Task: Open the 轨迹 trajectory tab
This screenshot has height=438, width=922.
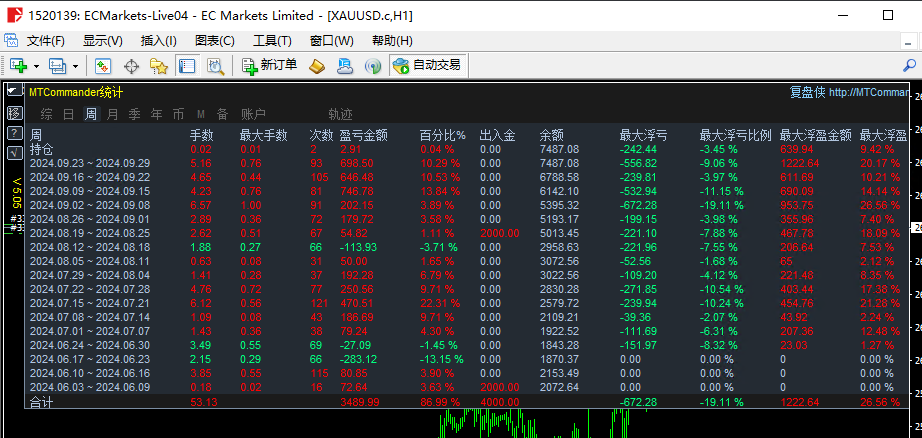Action: [x=340, y=114]
